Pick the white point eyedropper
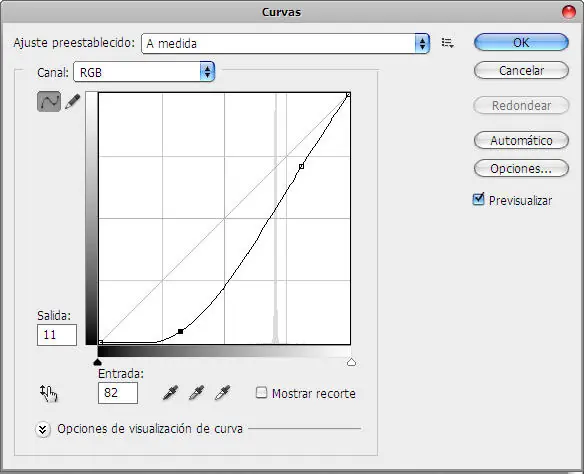 tap(223, 393)
